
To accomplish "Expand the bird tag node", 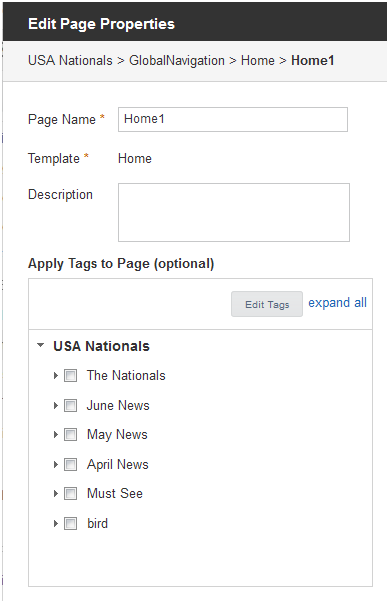I will click(x=56, y=523).
